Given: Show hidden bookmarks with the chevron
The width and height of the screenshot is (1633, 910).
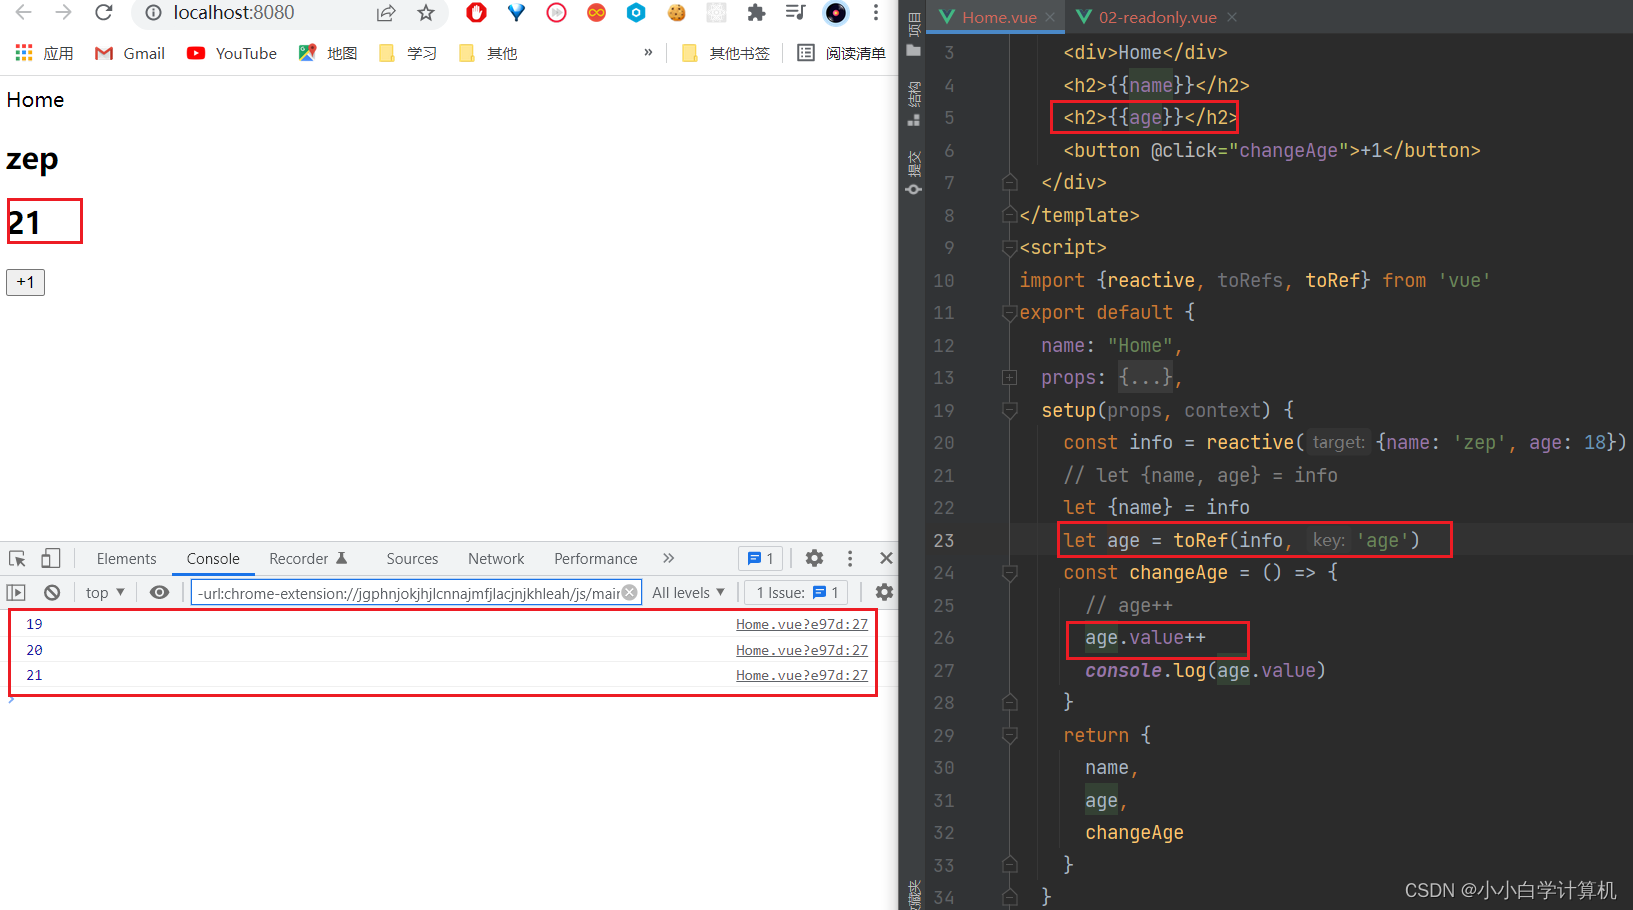Looking at the screenshot, I should [648, 52].
